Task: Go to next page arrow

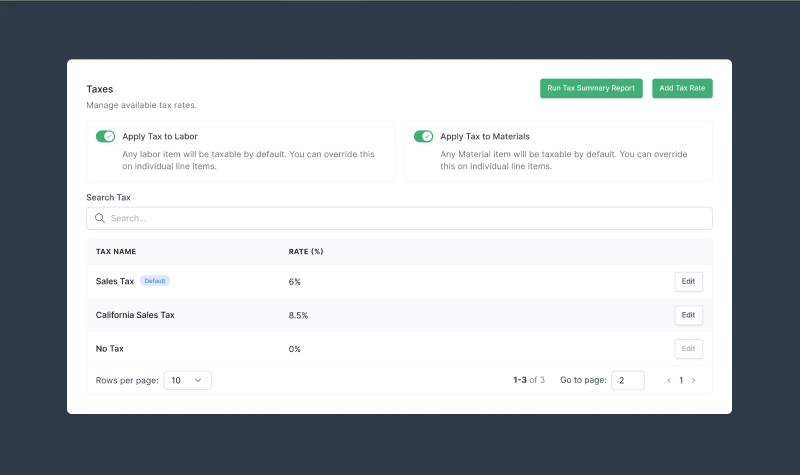Action: [693, 380]
